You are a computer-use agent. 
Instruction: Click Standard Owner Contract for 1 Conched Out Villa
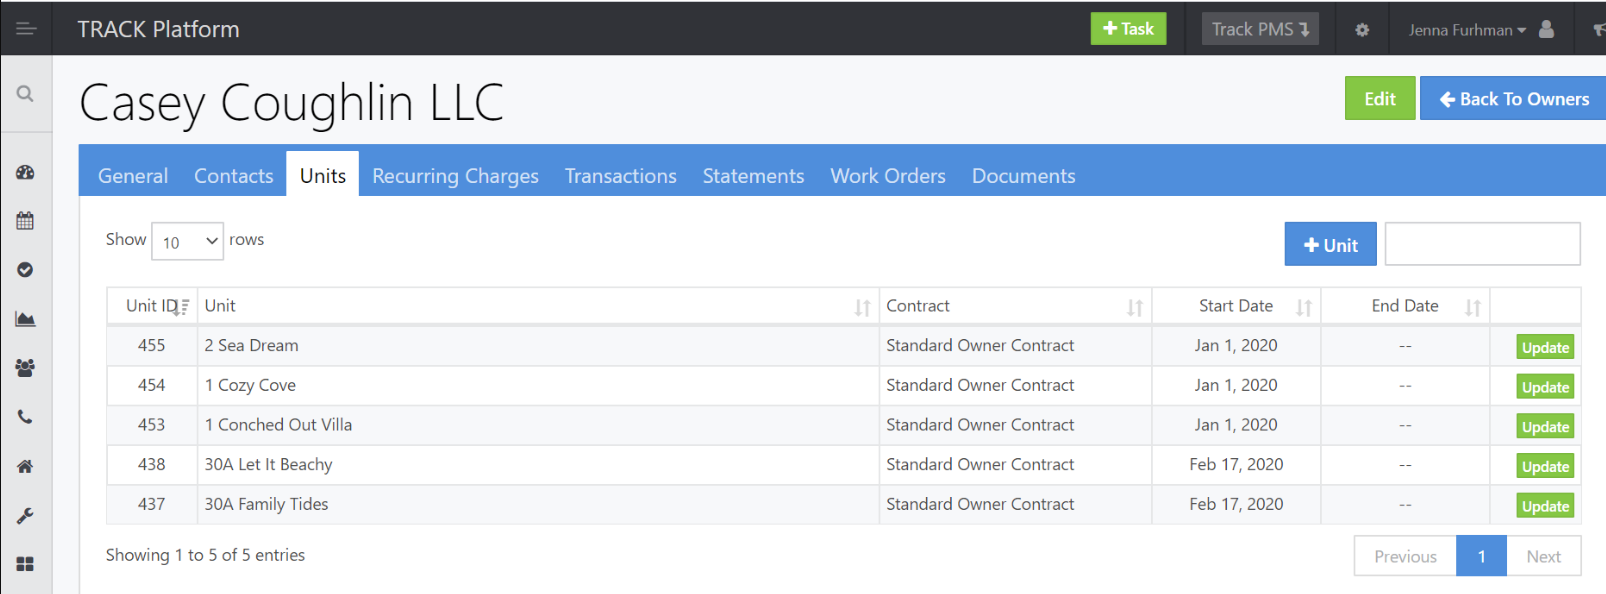(980, 424)
